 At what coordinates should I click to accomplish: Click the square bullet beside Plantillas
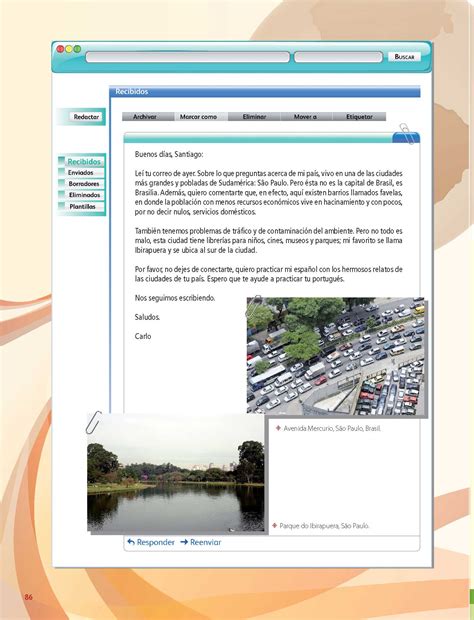pyautogui.click(x=61, y=206)
